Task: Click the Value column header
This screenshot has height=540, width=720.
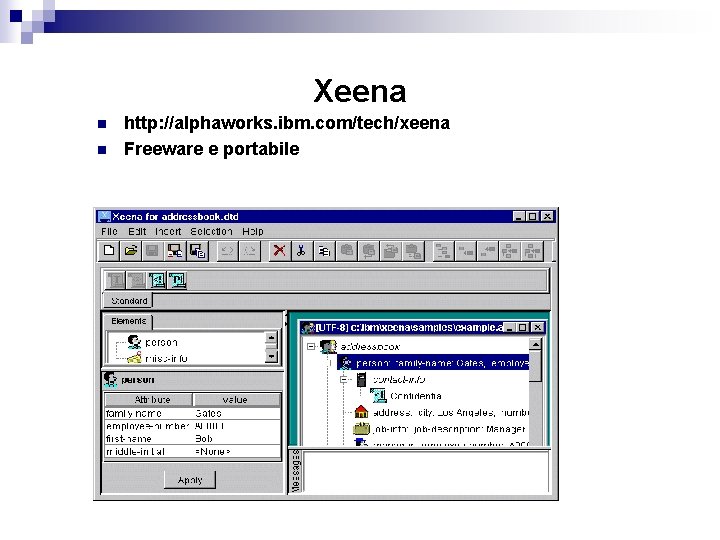Action: (236, 399)
